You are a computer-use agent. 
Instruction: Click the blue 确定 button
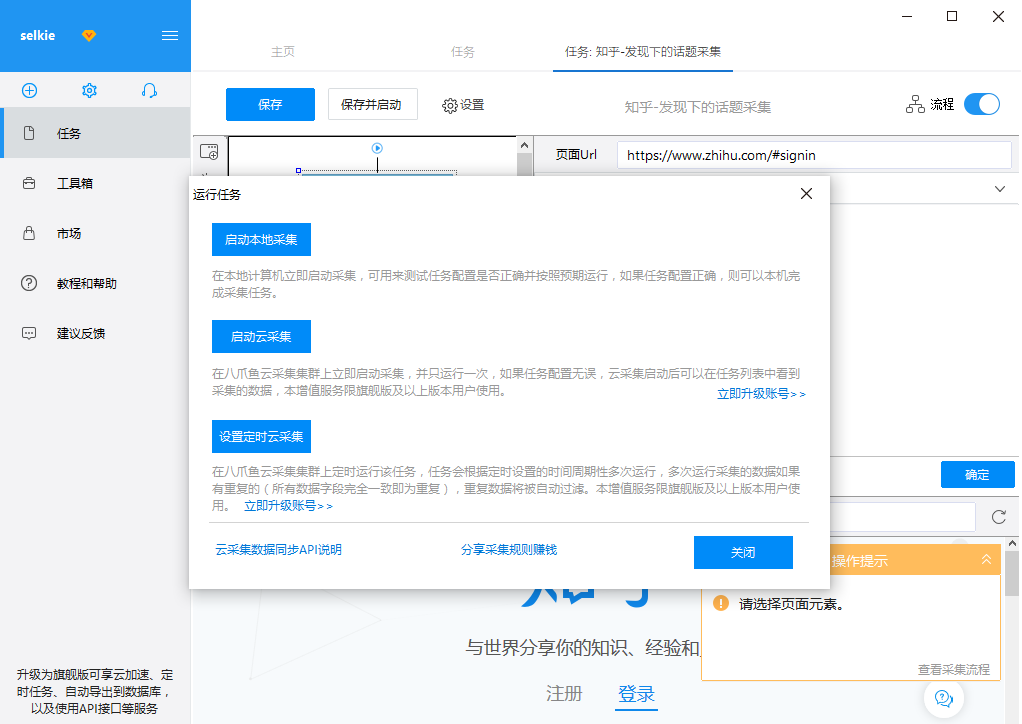(977, 474)
